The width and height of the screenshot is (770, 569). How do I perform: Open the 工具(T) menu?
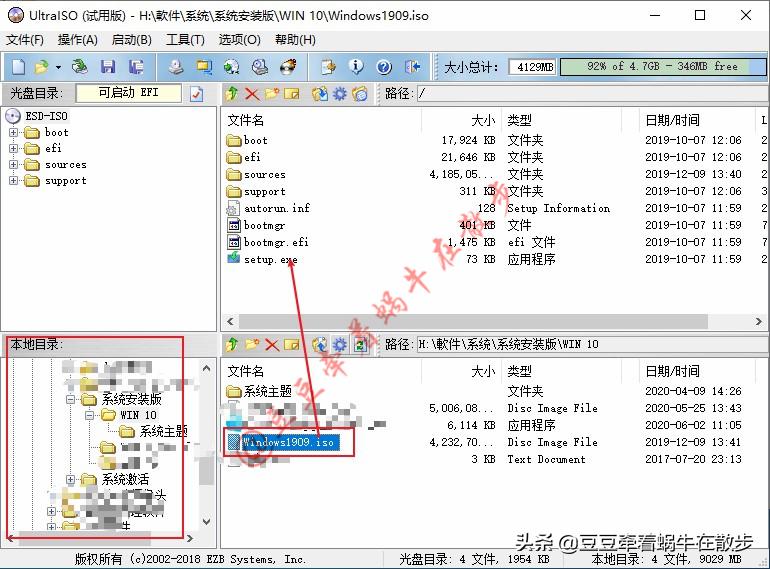pyautogui.click(x=185, y=40)
